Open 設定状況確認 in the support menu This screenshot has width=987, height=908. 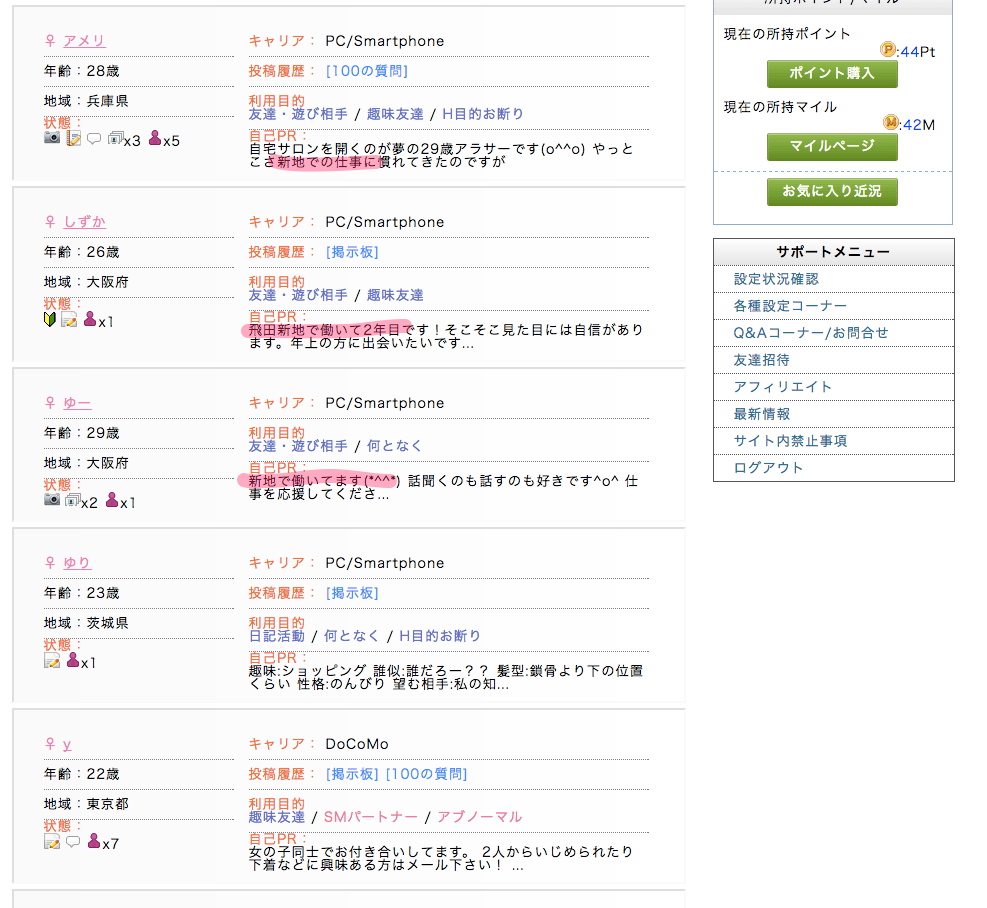(776, 279)
